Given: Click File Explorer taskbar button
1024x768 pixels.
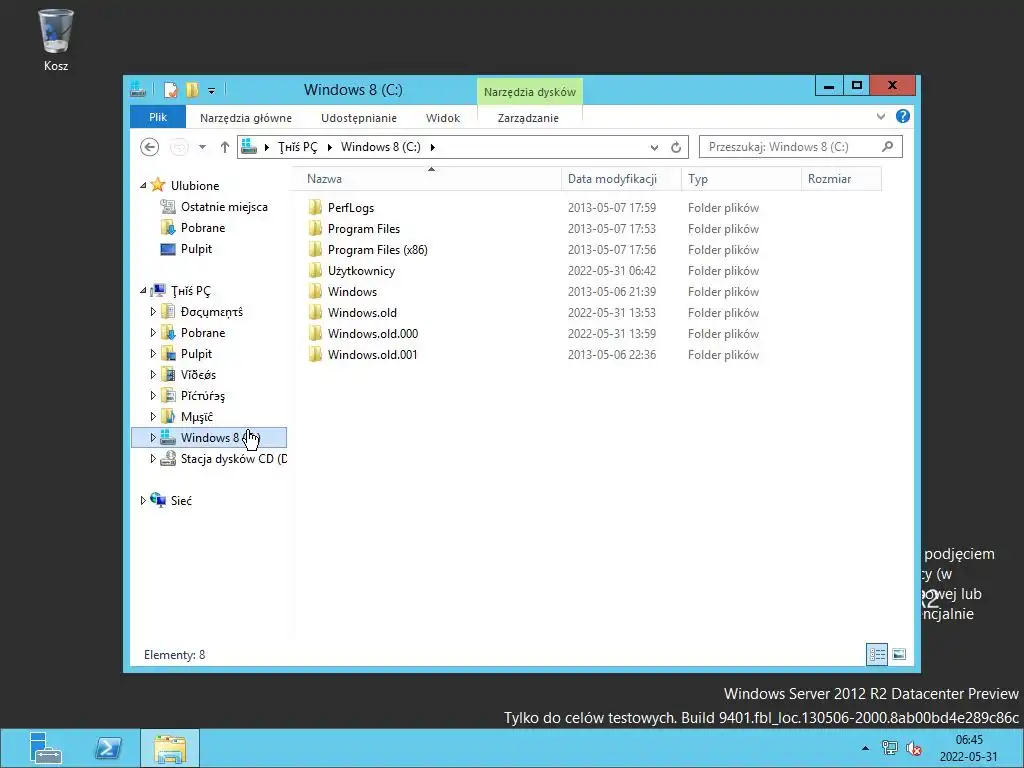Looking at the screenshot, I should pos(170,748).
